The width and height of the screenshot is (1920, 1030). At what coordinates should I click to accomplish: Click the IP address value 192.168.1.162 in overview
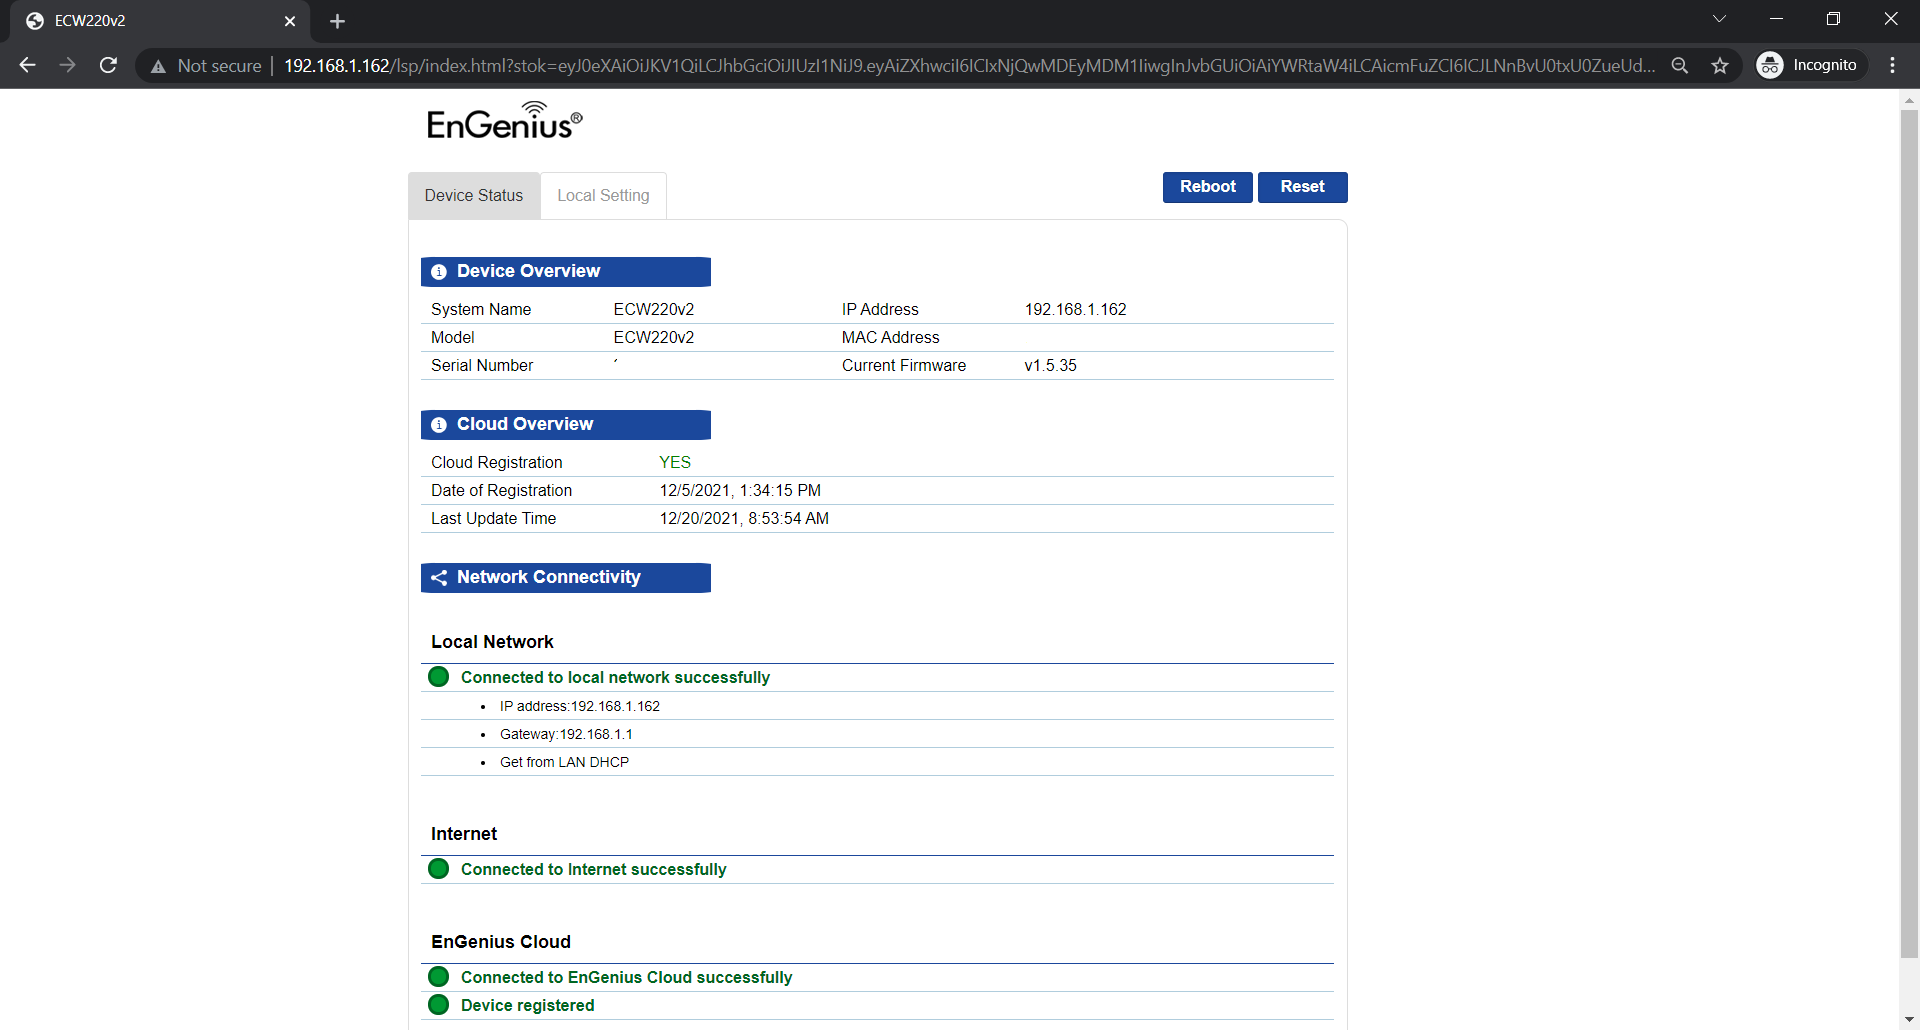[x=1075, y=310]
